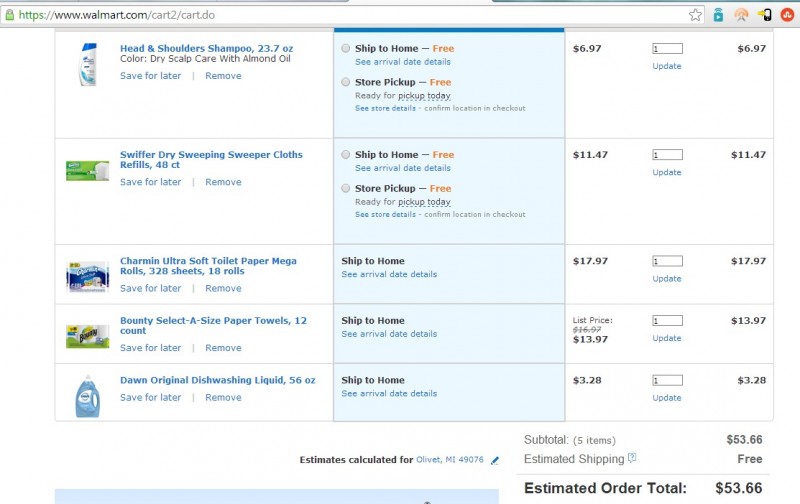Click Charmin quantity input field
Screen dimensions: 800x504
pyautogui.click(x=667, y=261)
